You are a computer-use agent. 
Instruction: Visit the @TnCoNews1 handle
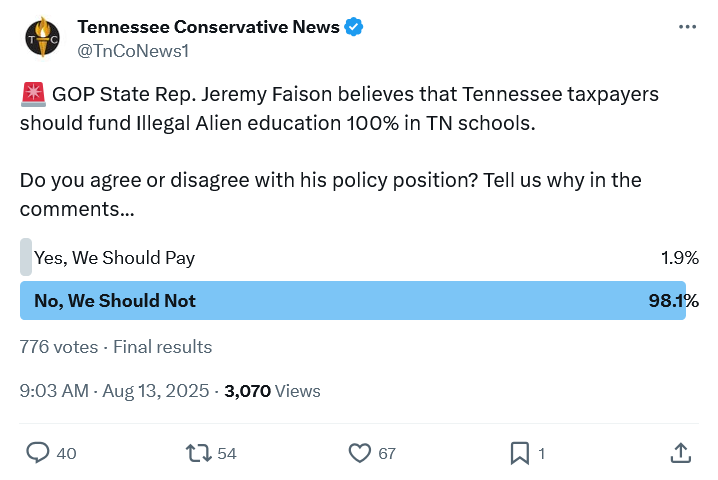click(133, 51)
